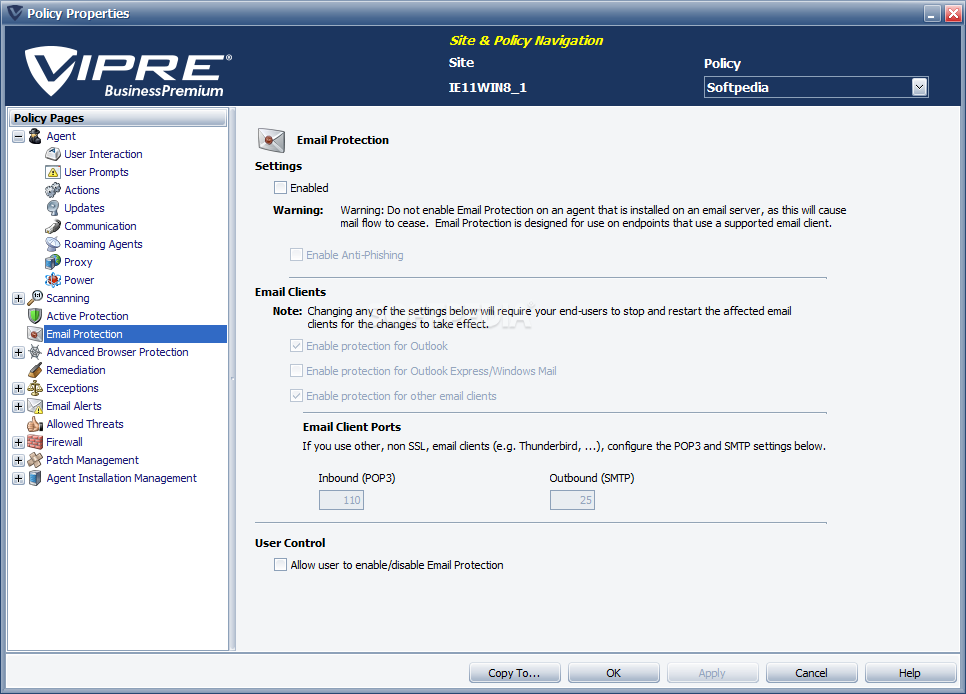Image resolution: width=966 pixels, height=694 pixels.
Task: Click the Active Protection shield icon
Action: pyautogui.click(x=35, y=316)
